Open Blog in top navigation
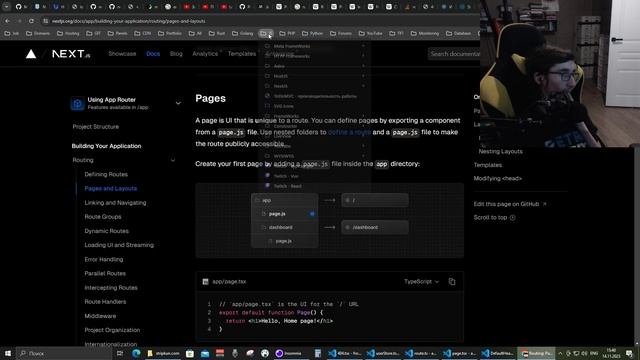This screenshot has height=360, width=640. (x=176, y=54)
